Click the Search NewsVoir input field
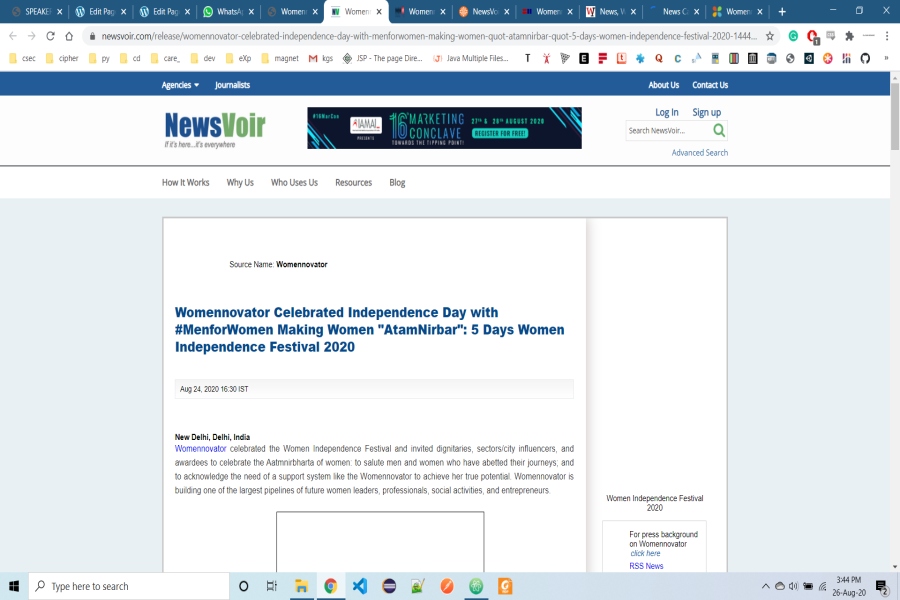Image resolution: width=900 pixels, height=600 pixels. 666,131
